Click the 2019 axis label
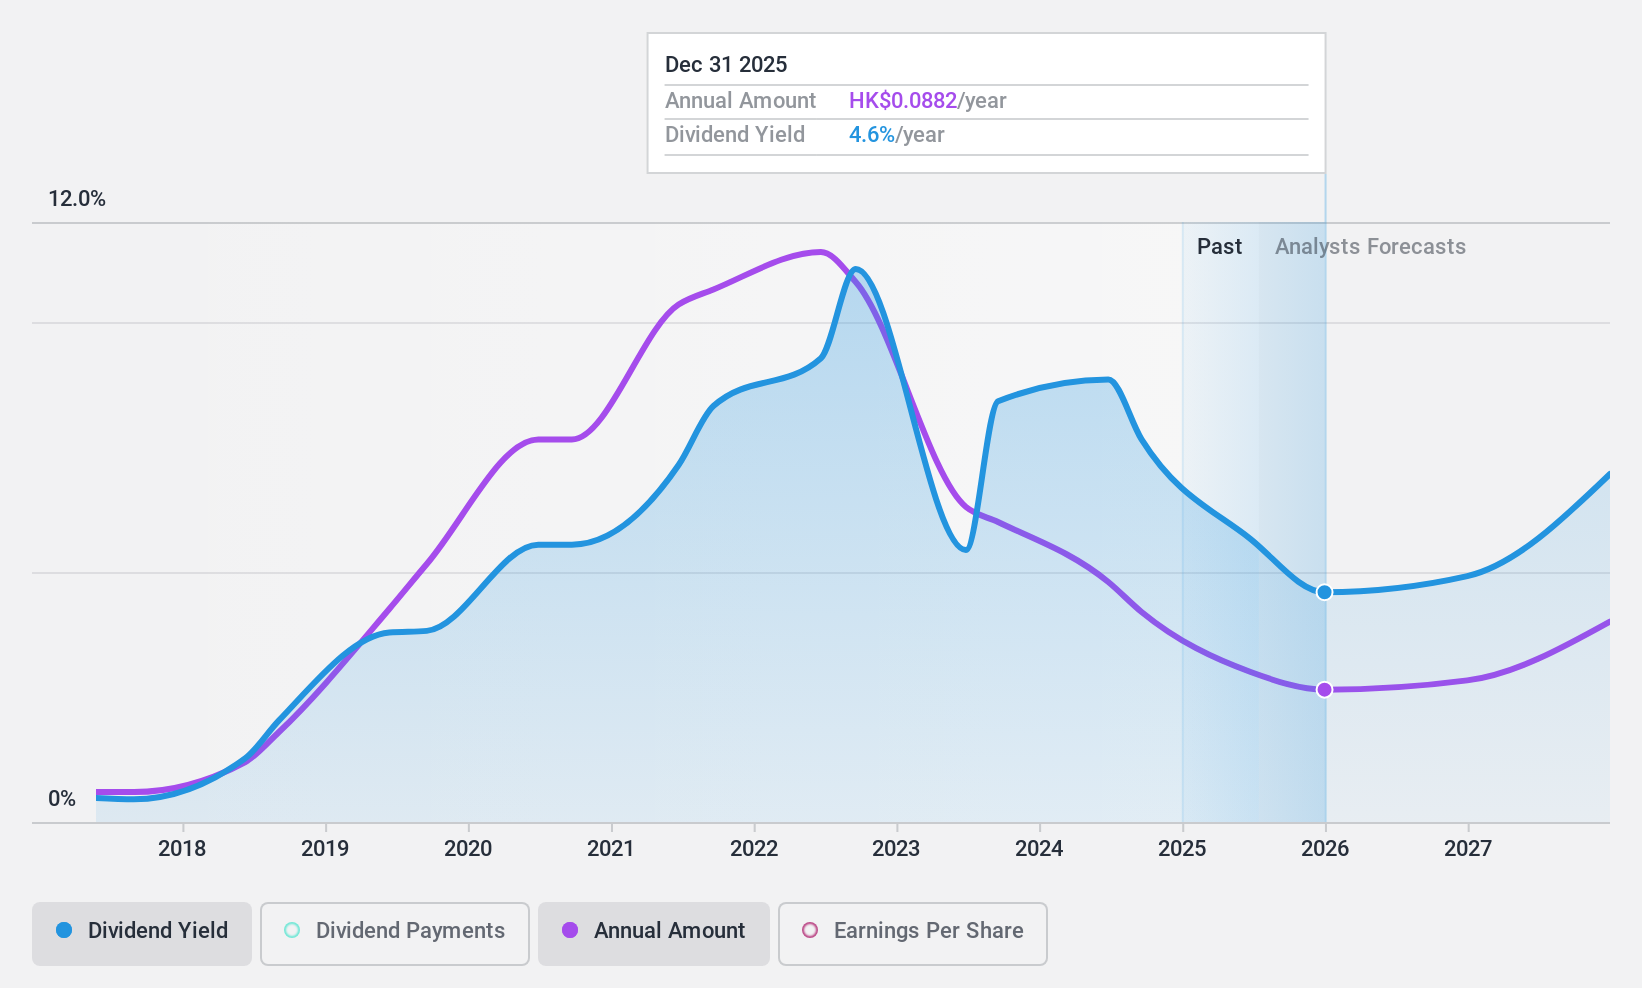This screenshot has height=988, width=1642. [325, 849]
